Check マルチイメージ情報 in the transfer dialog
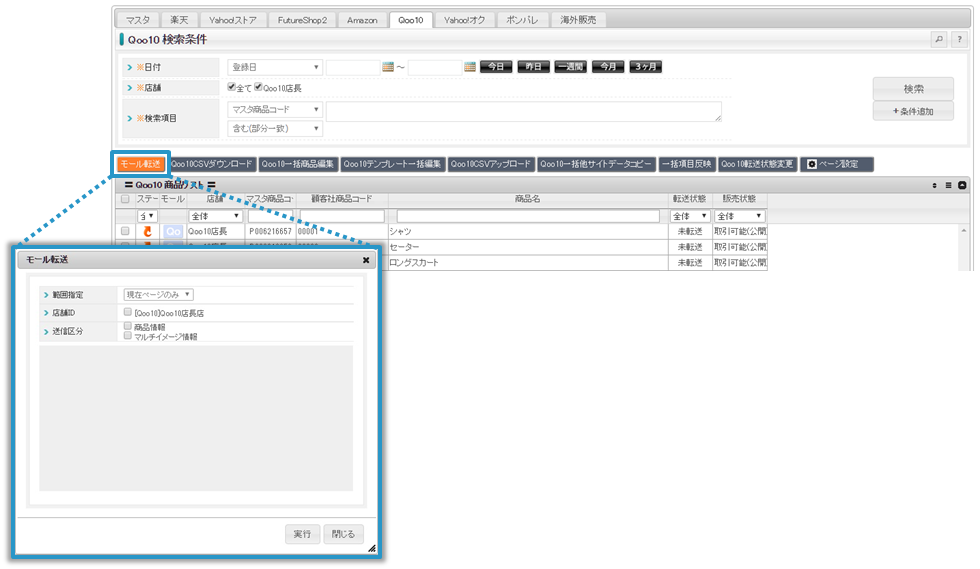The image size is (980, 569). (x=128, y=336)
